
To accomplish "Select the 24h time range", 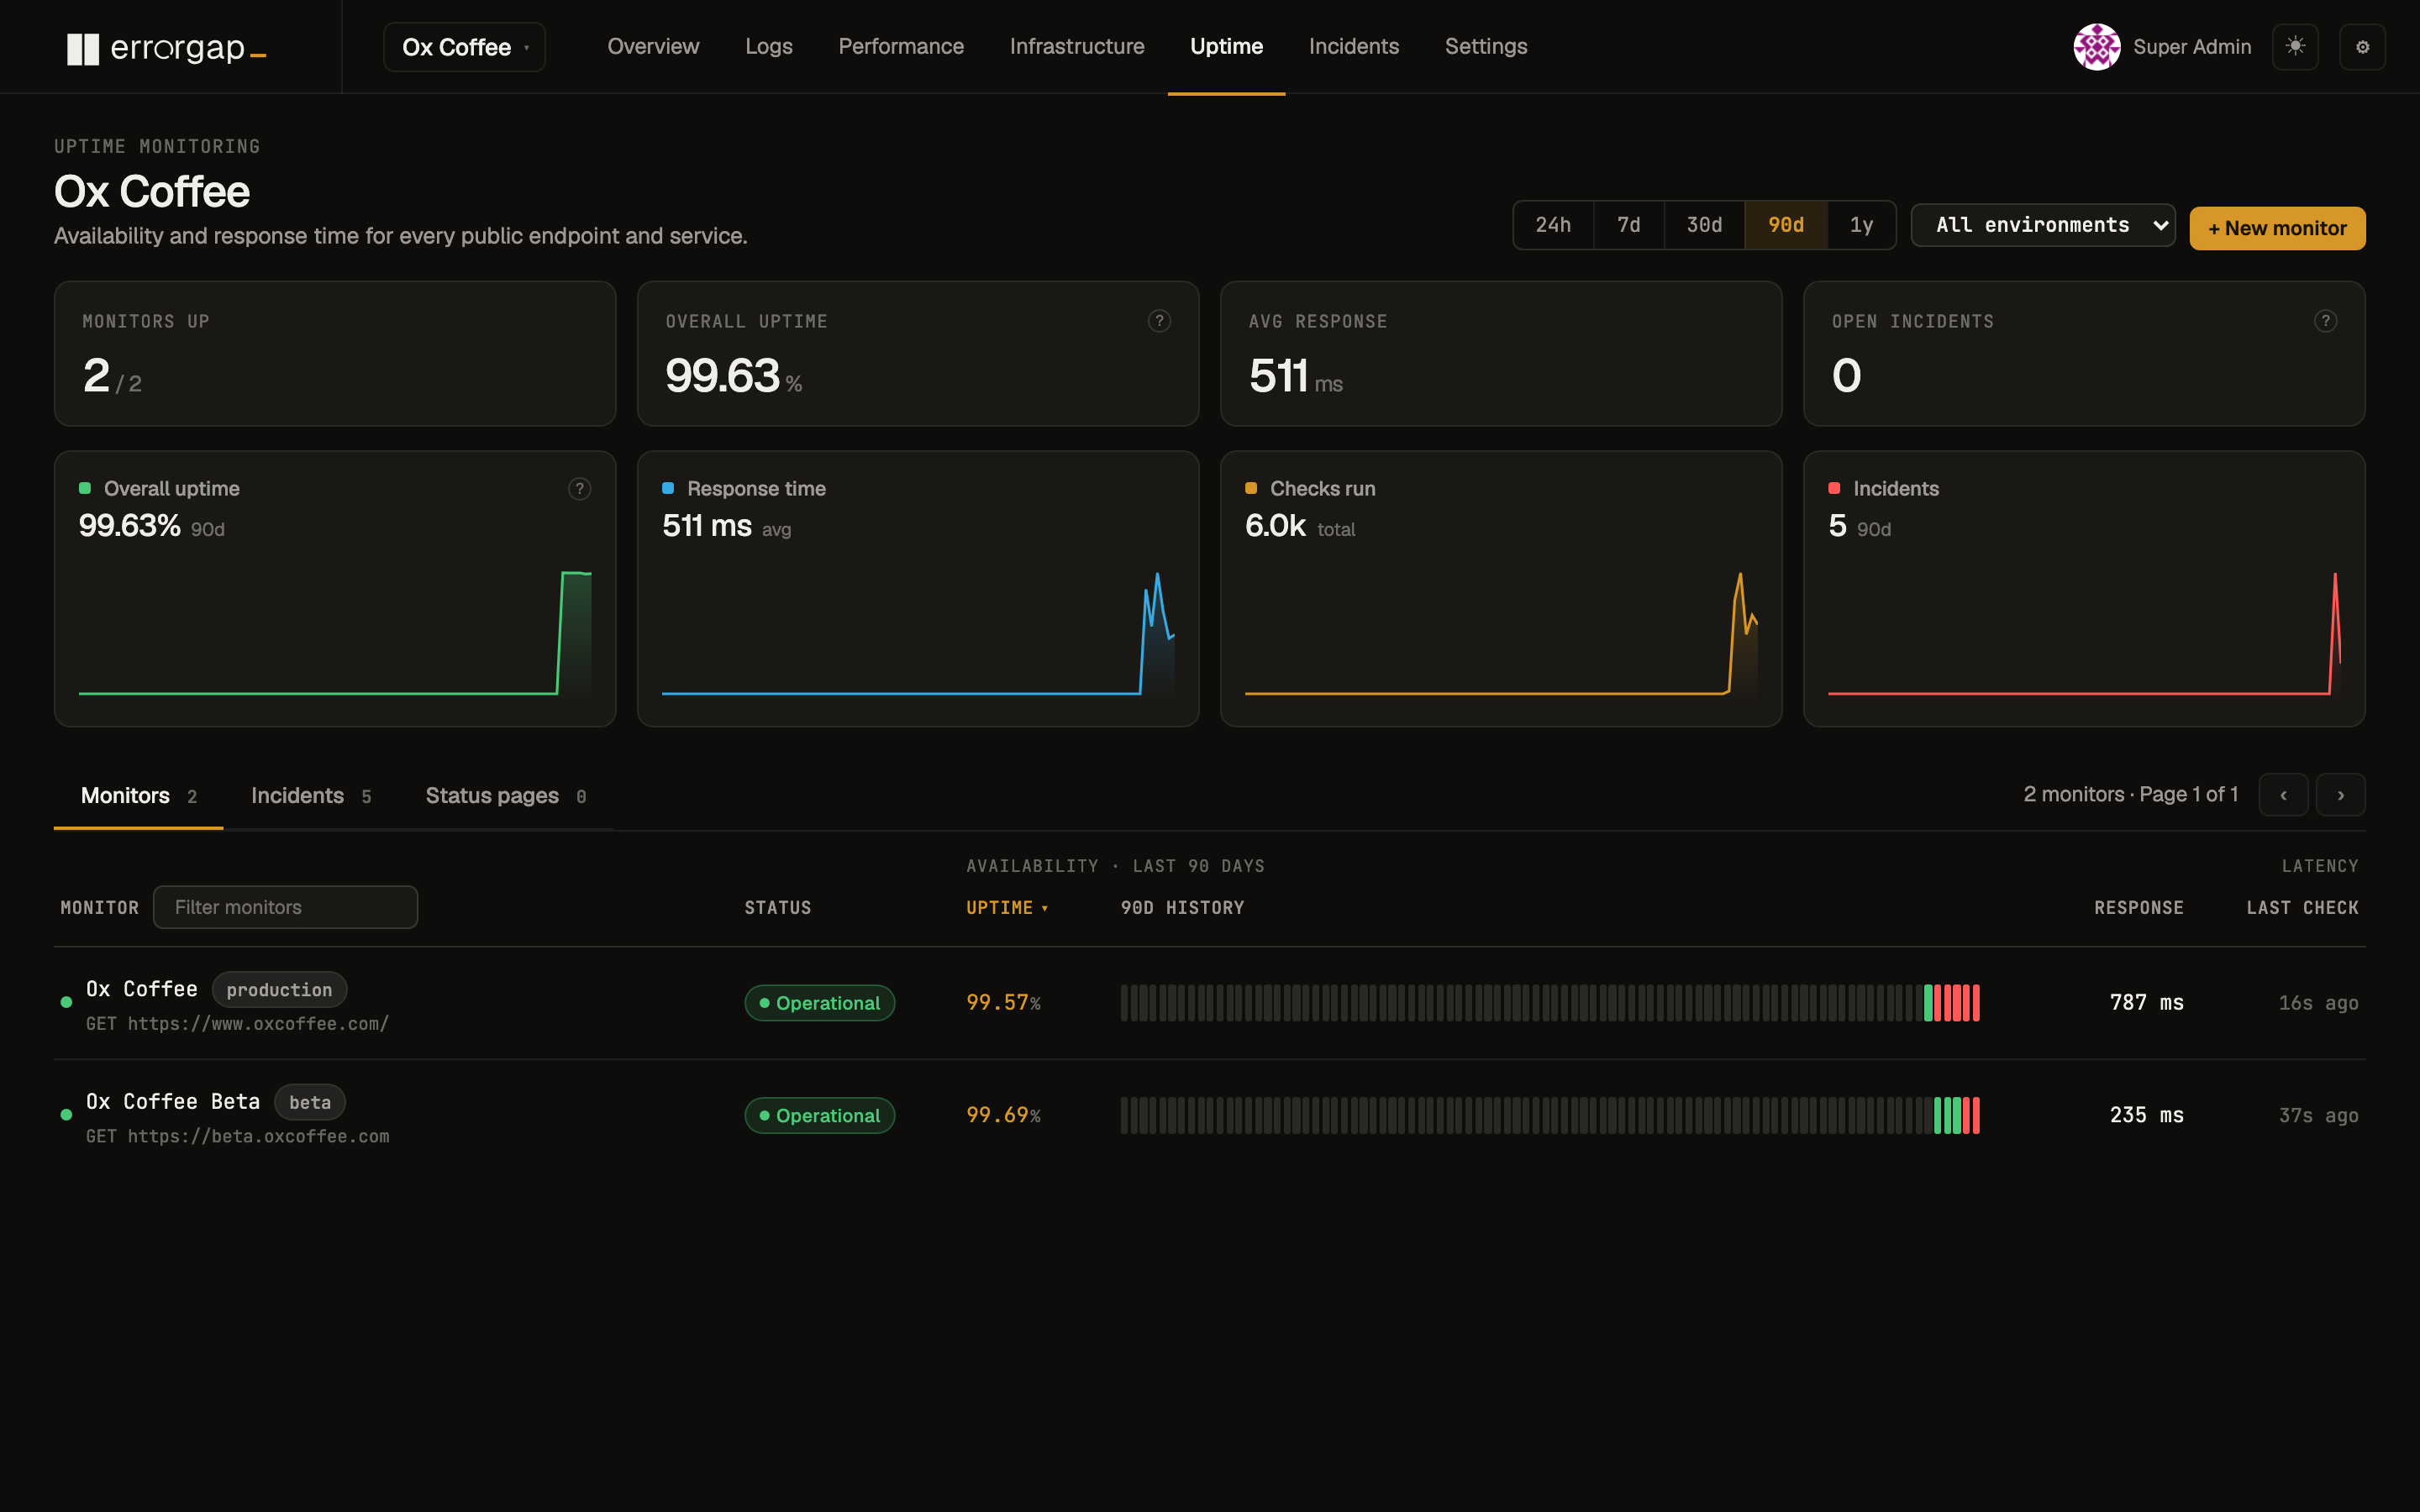I will 1553,225.
